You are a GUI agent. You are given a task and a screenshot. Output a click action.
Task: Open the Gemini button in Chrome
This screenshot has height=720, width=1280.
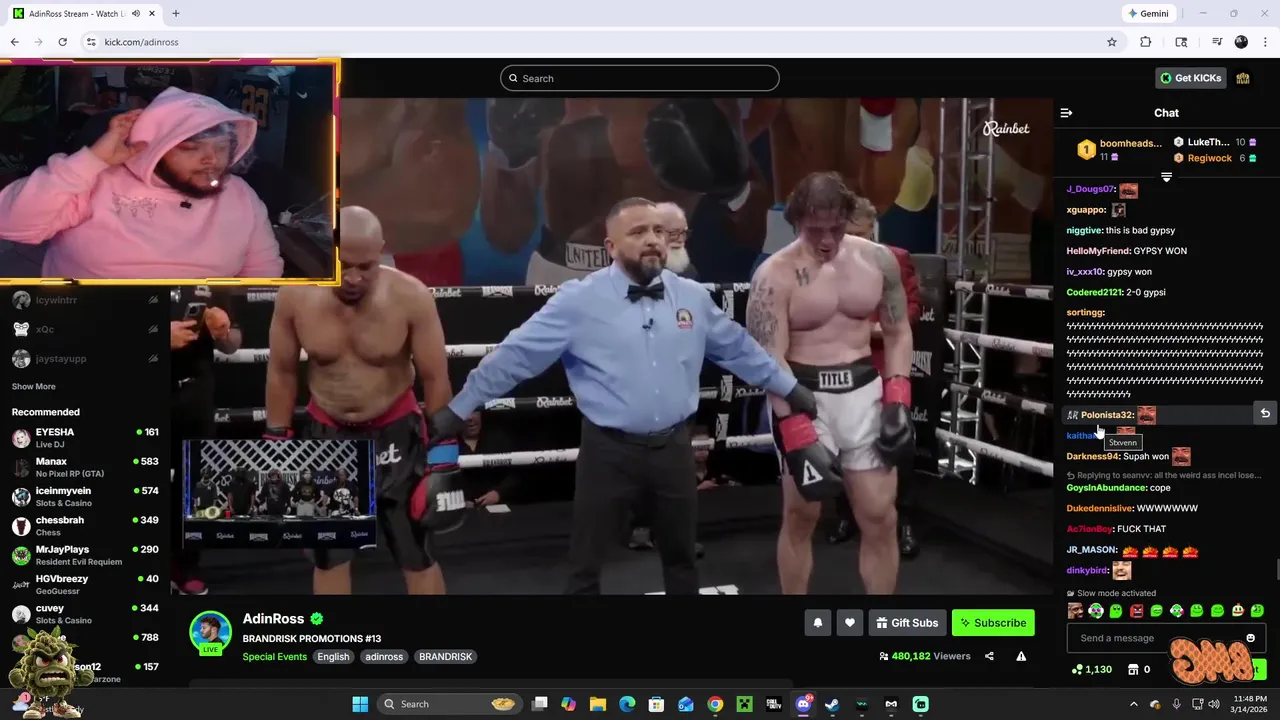point(1148,14)
